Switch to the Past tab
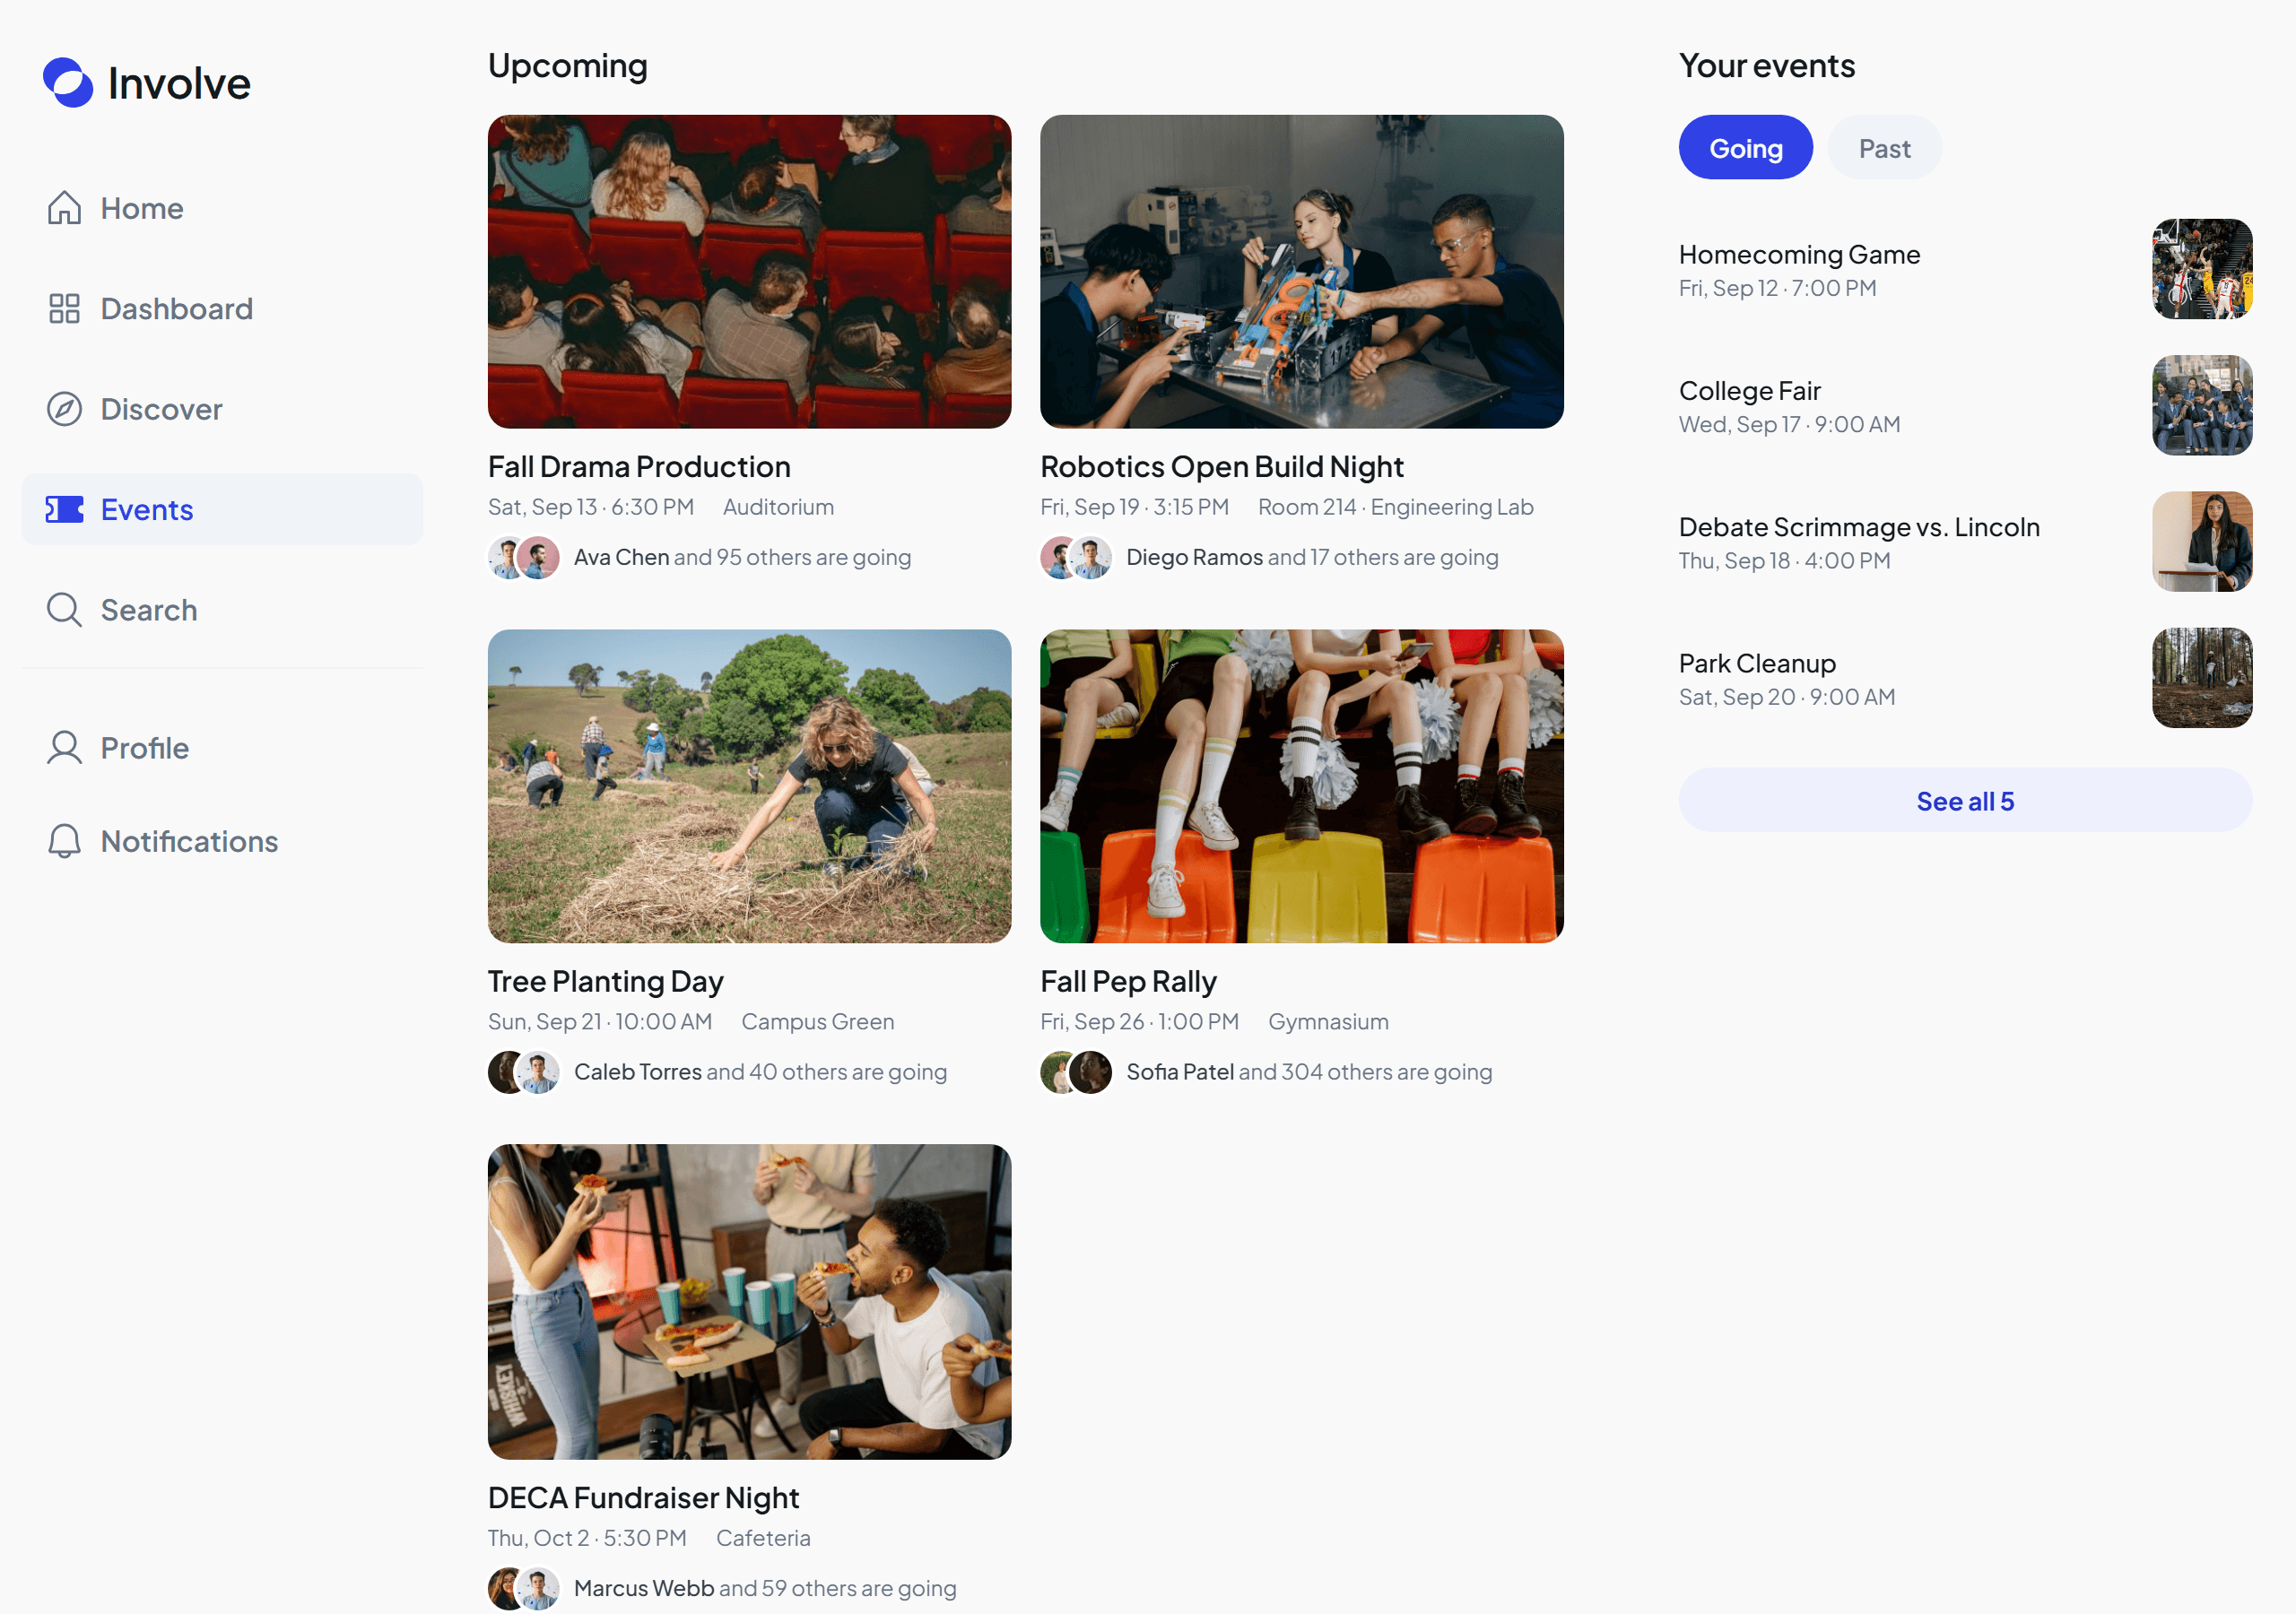 point(1885,148)
